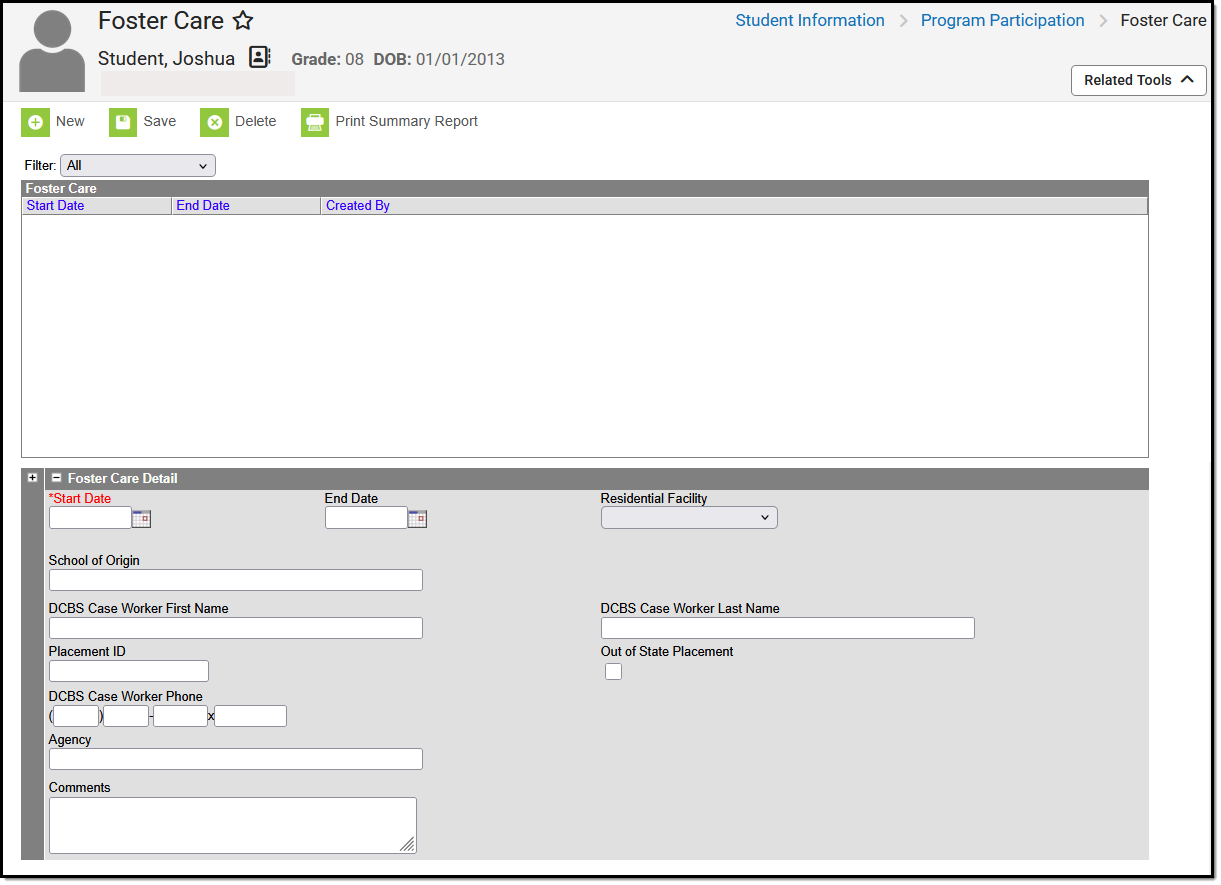
Task: Toggle the favorite star next to Foster Care
Action: (241, 19)
